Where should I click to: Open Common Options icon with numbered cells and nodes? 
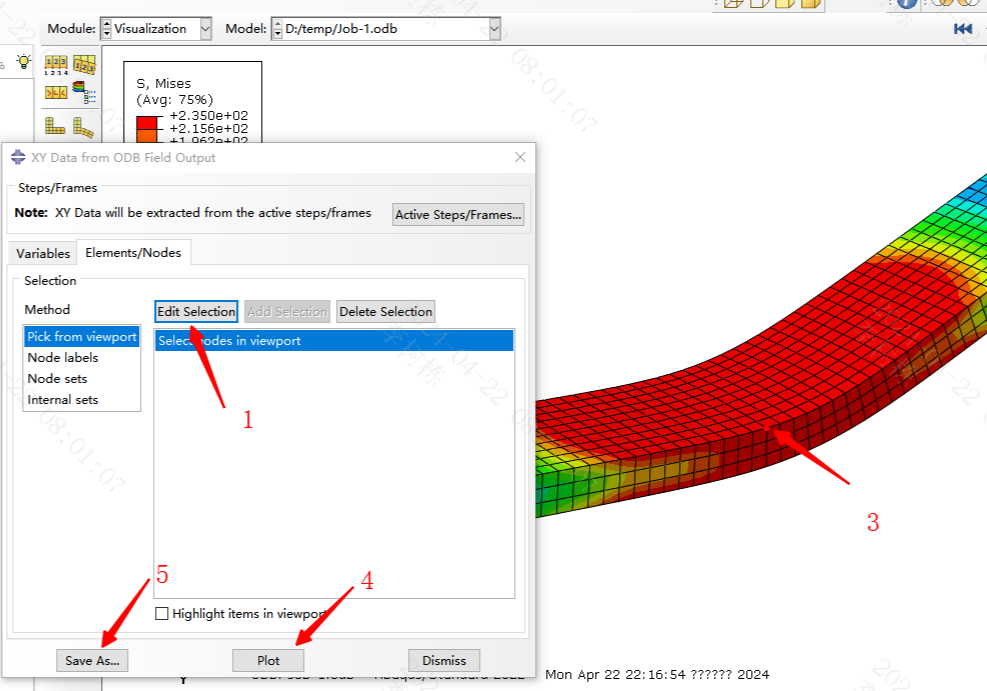56,65
